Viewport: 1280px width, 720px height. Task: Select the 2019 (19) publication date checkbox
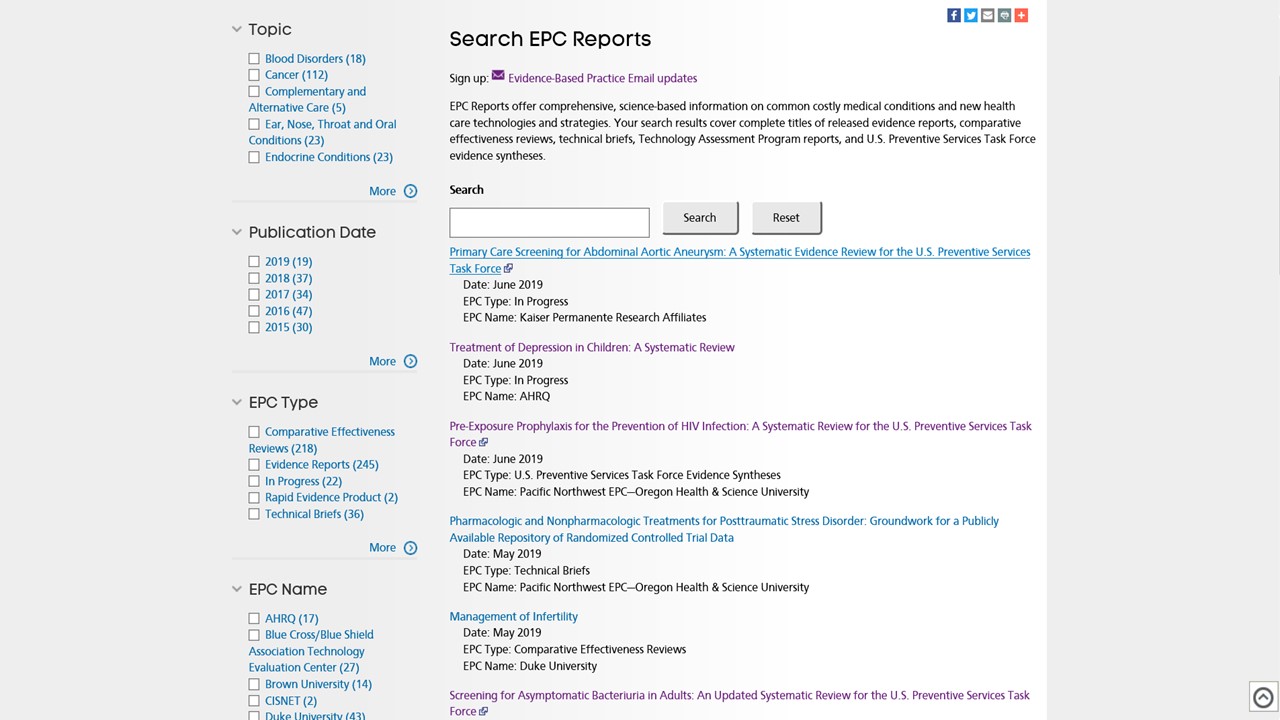click(254, 262)
